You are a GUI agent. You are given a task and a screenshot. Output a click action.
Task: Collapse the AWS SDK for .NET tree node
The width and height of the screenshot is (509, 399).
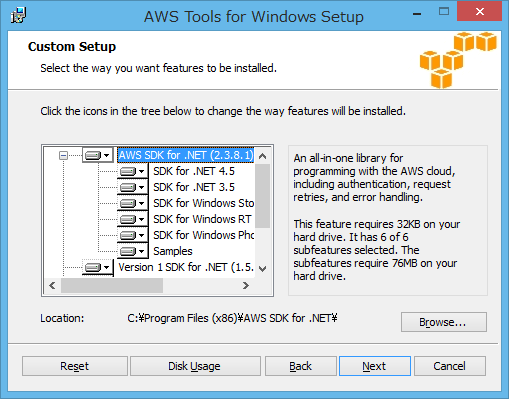[63, 155]
